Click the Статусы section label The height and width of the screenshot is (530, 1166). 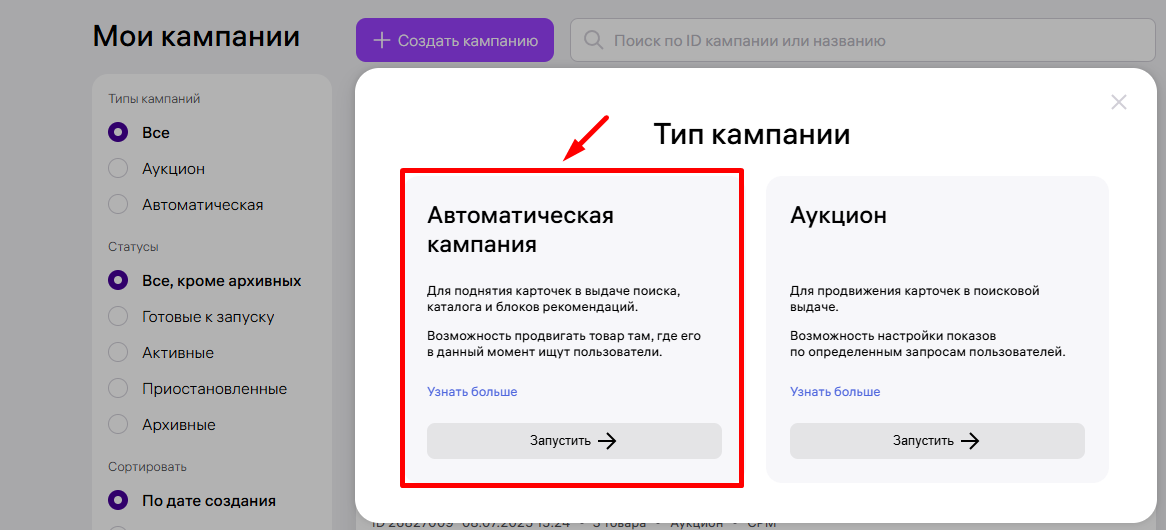point(133,246)
